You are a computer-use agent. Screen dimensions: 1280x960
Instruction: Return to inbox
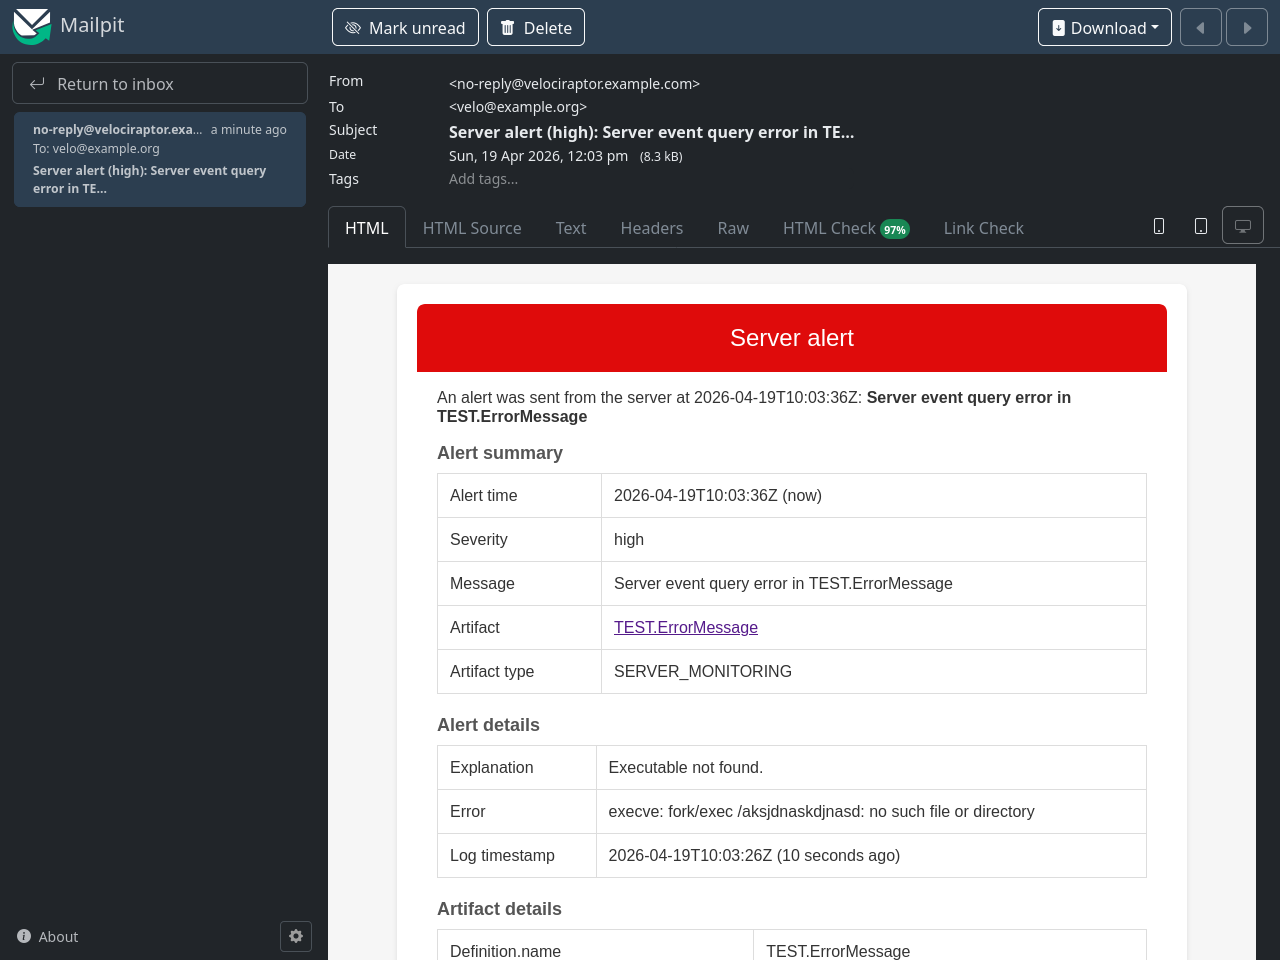[x=160, y=83]
